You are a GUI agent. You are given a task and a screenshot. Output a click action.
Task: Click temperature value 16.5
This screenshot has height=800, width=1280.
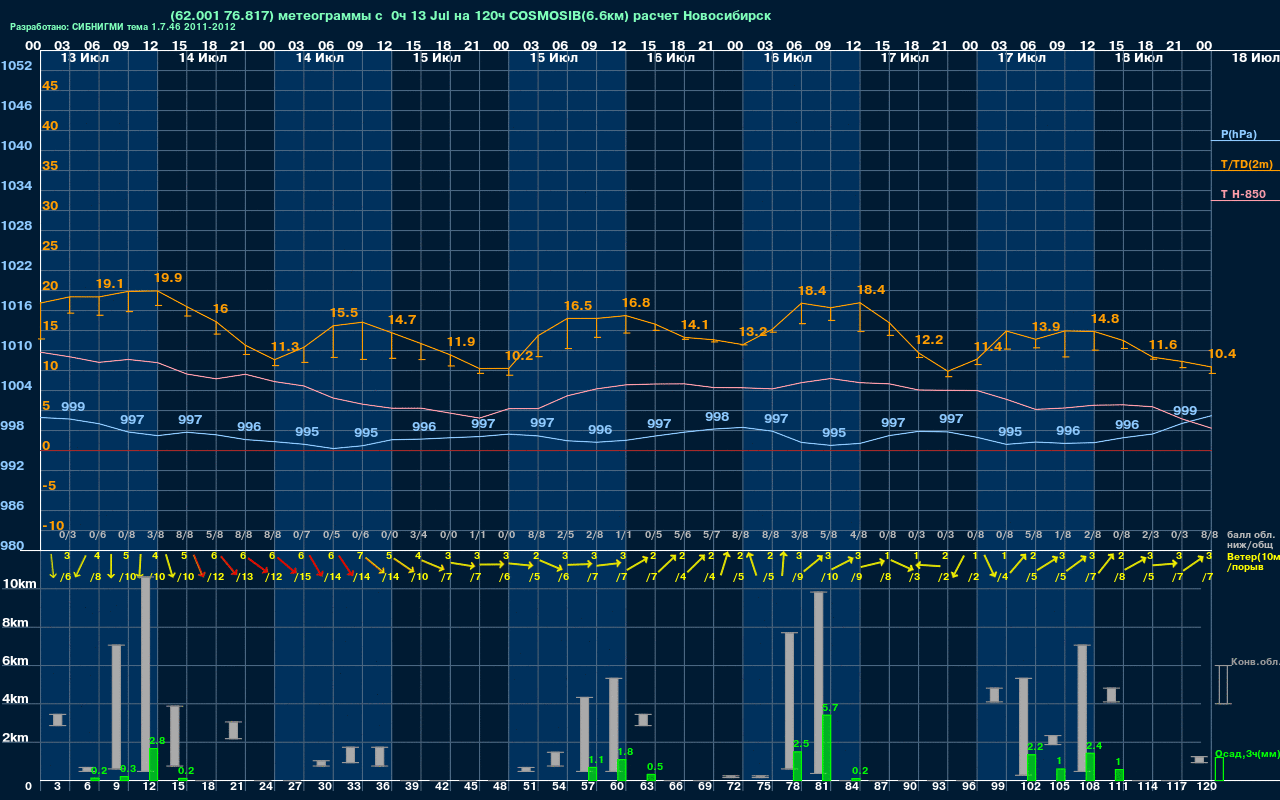click(578, 306)
